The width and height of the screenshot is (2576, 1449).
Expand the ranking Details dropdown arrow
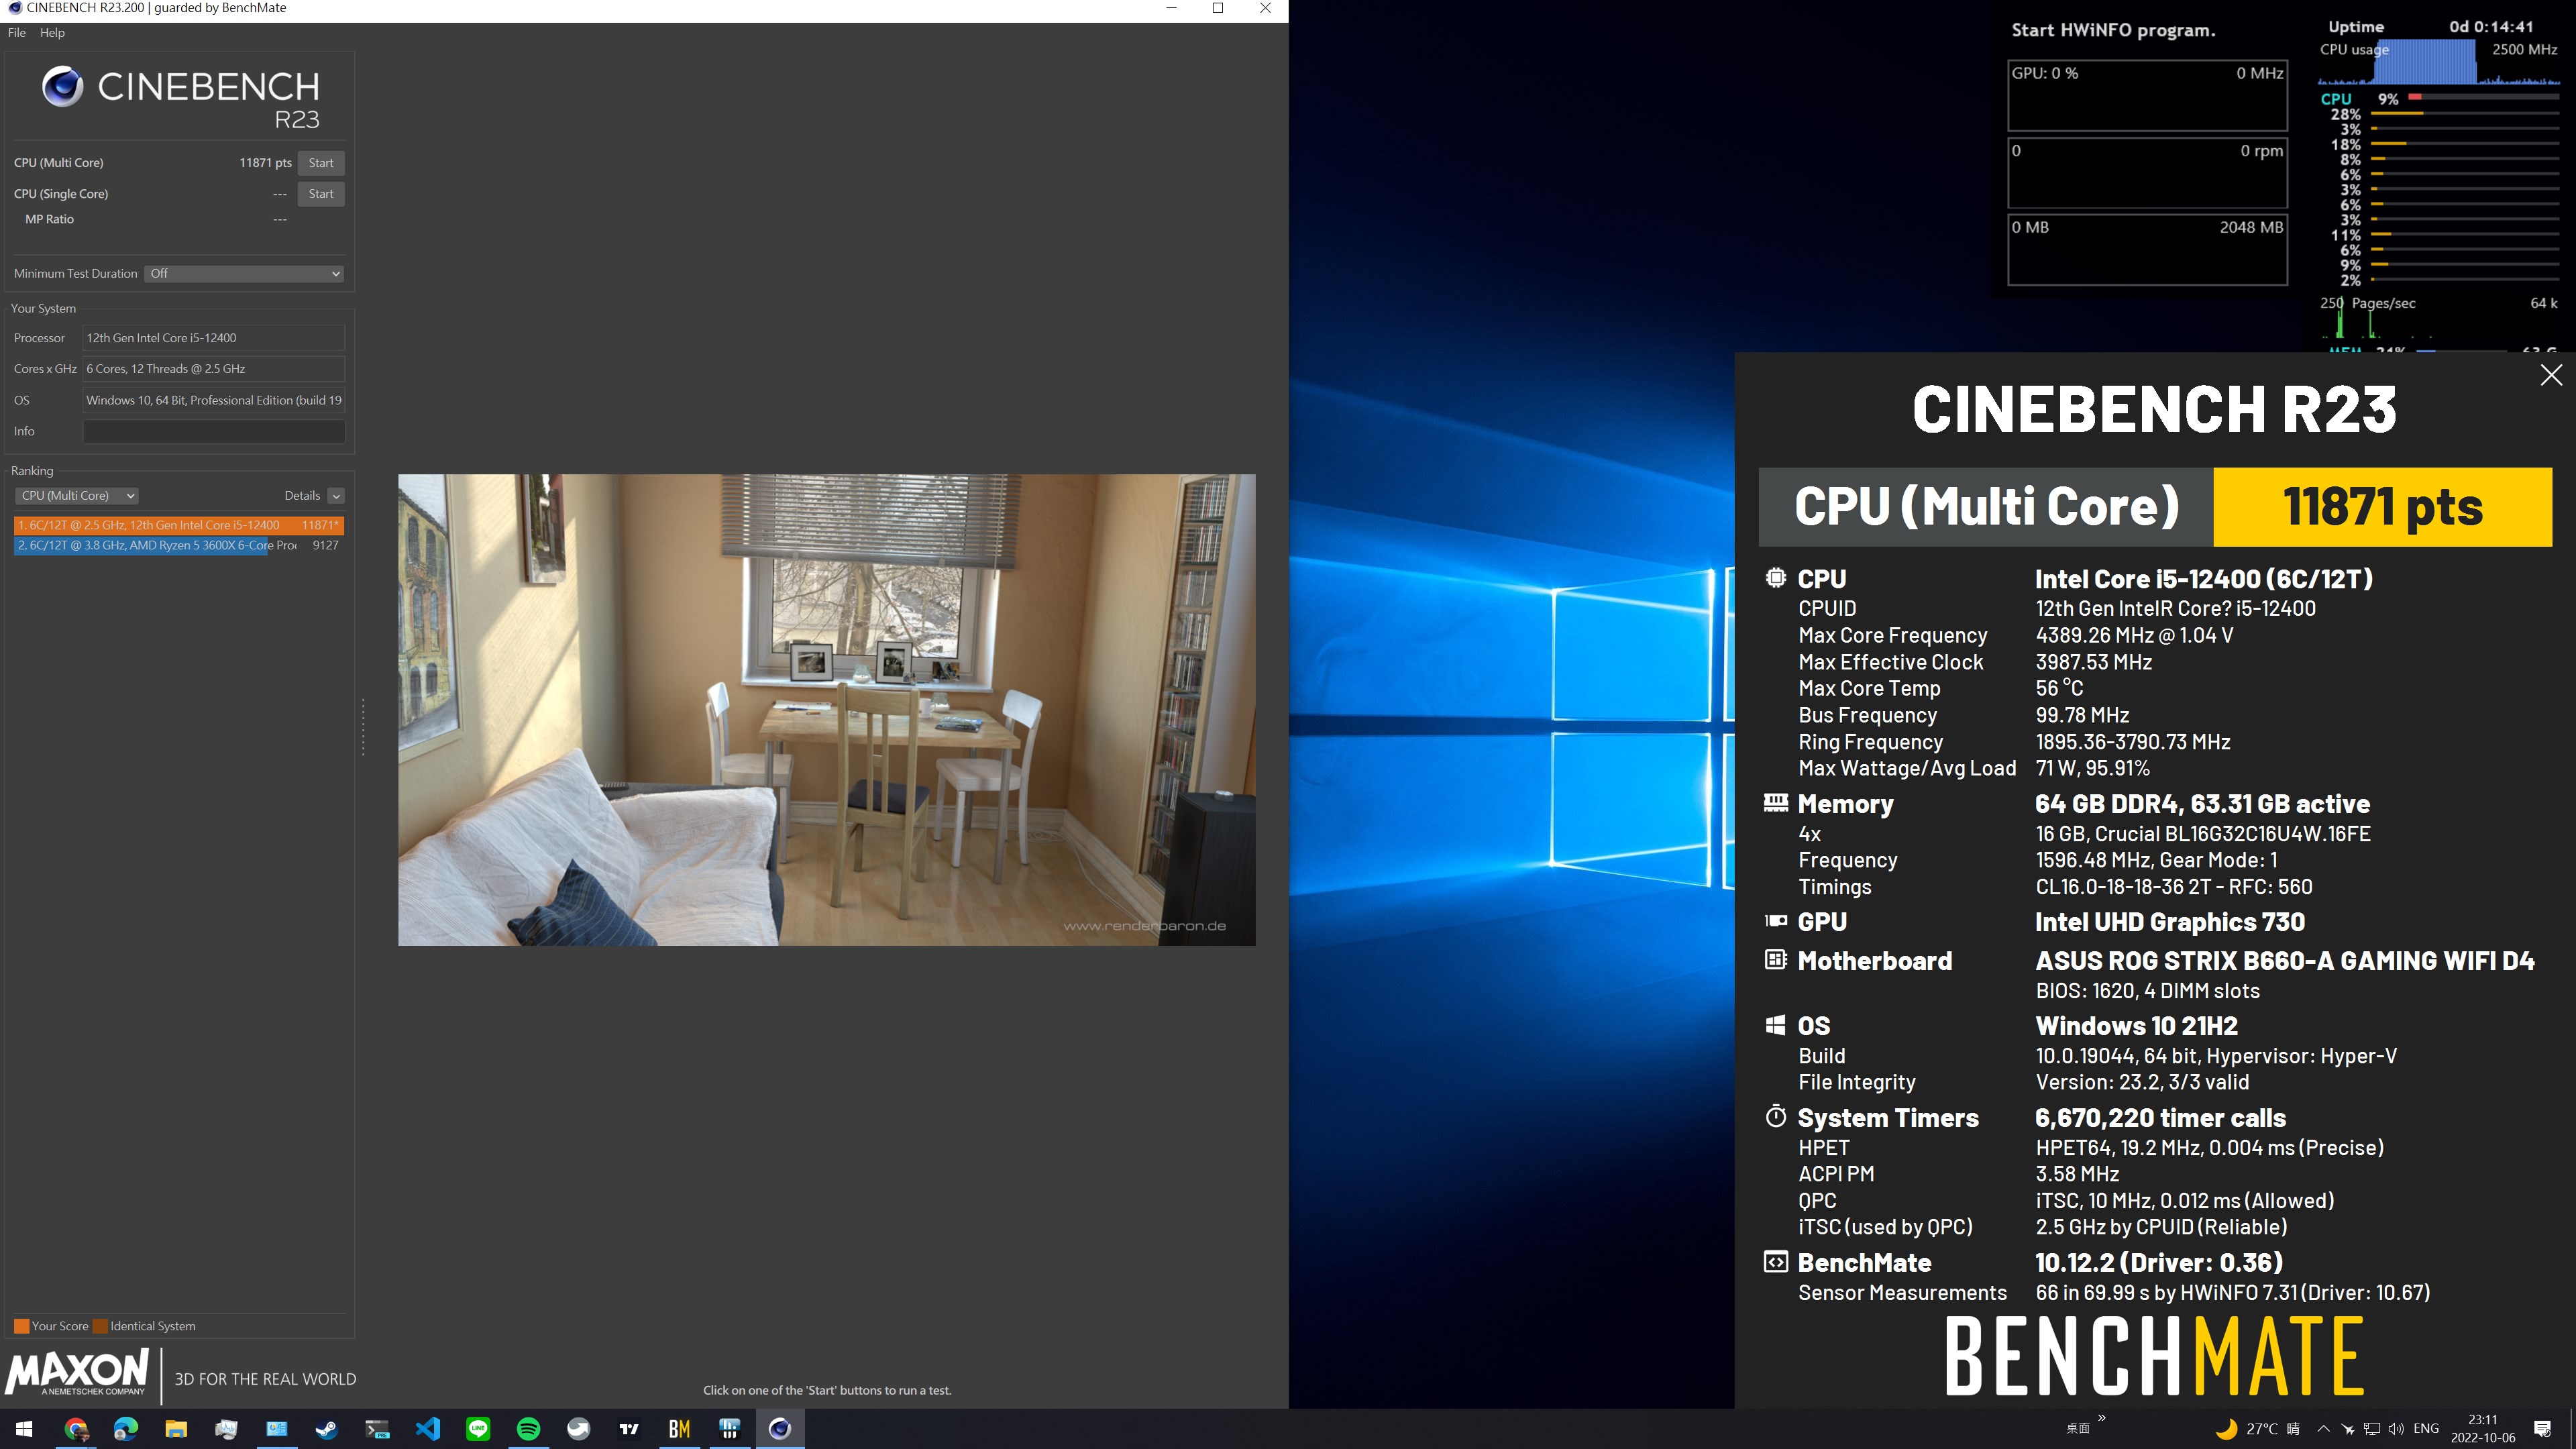336,496
